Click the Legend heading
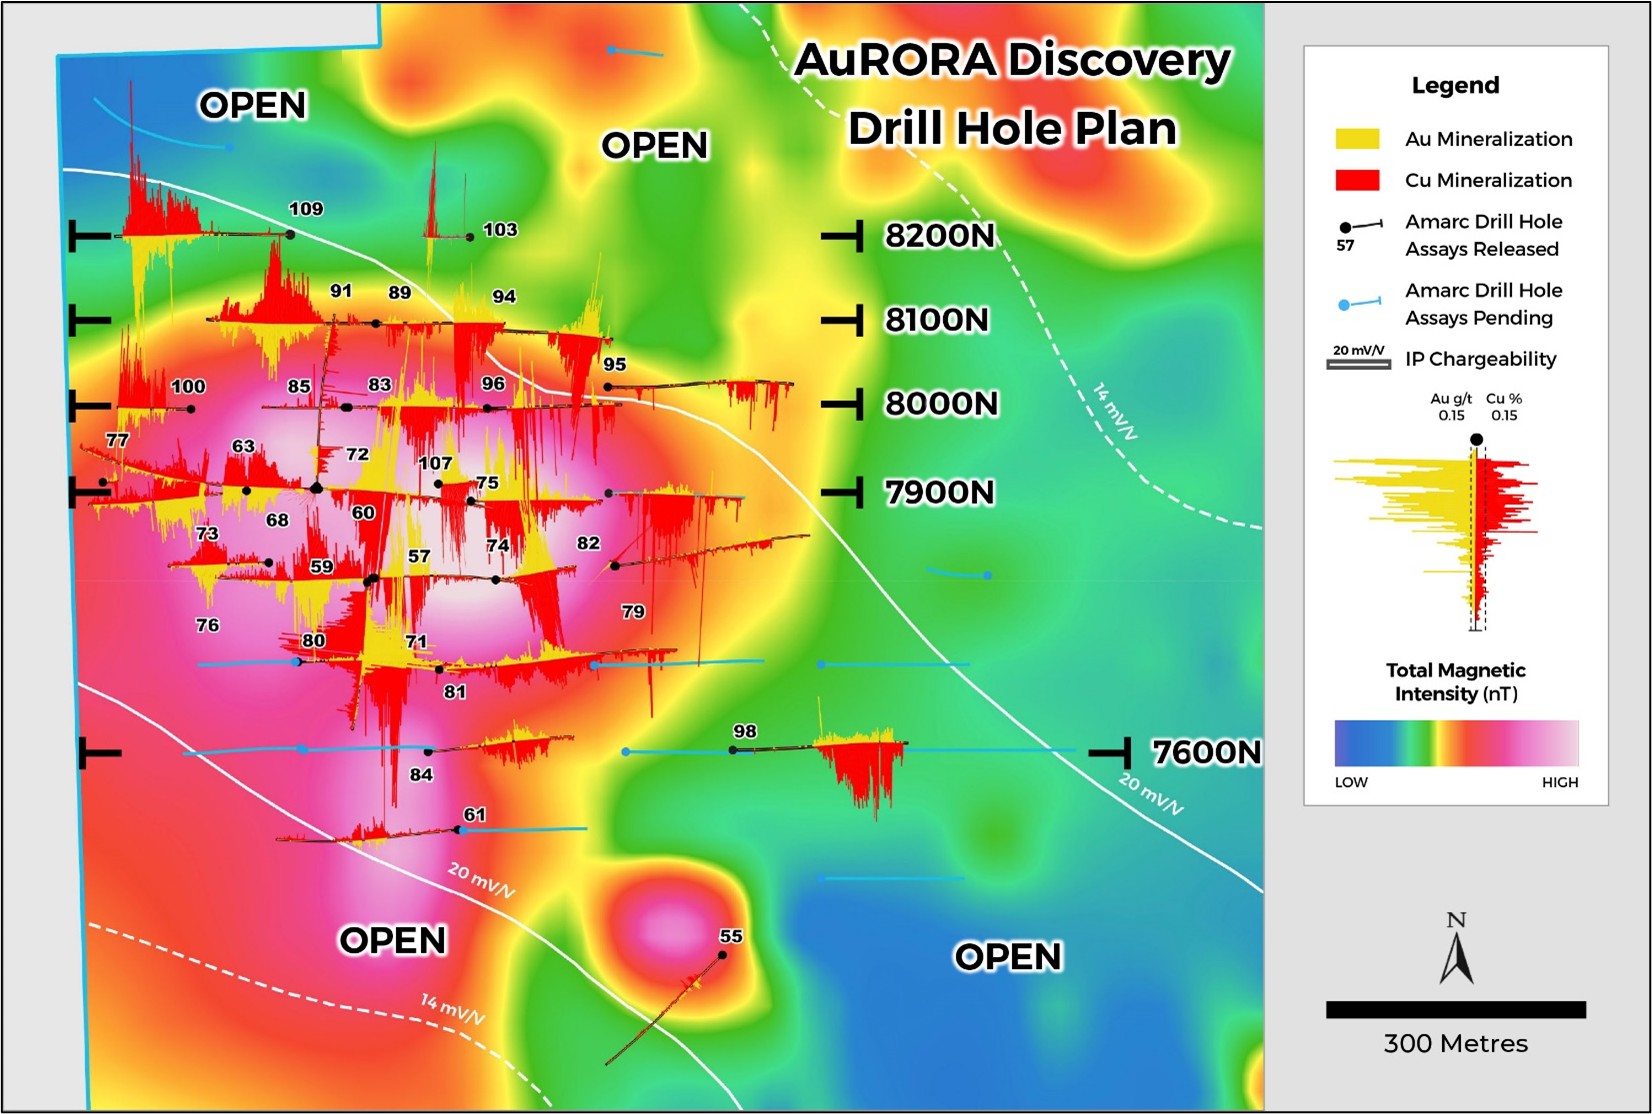 (1455, 86)
